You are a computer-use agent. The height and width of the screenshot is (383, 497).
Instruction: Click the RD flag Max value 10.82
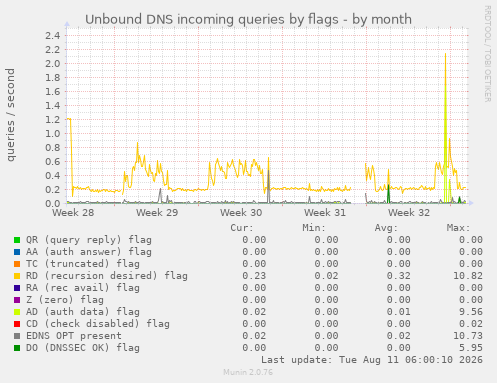point(468,276)
